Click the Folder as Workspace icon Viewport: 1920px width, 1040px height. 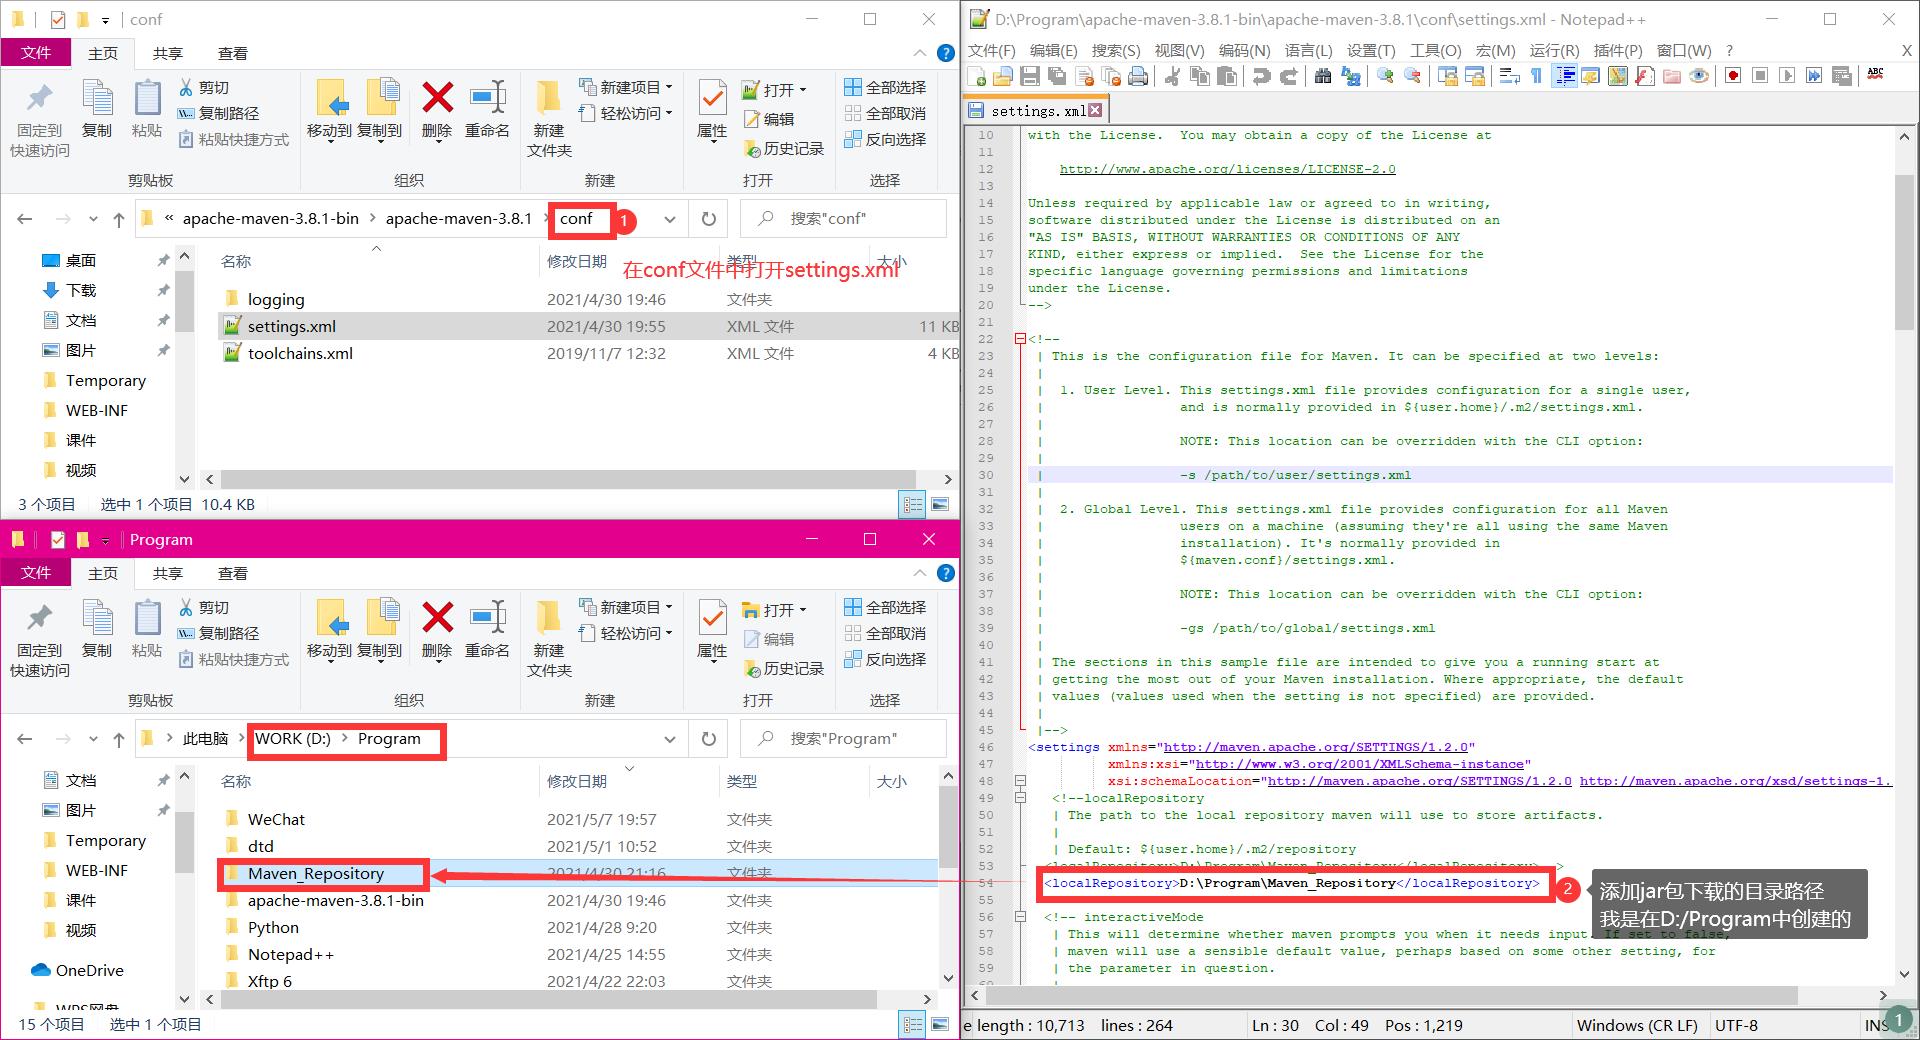pos(1671,76)
